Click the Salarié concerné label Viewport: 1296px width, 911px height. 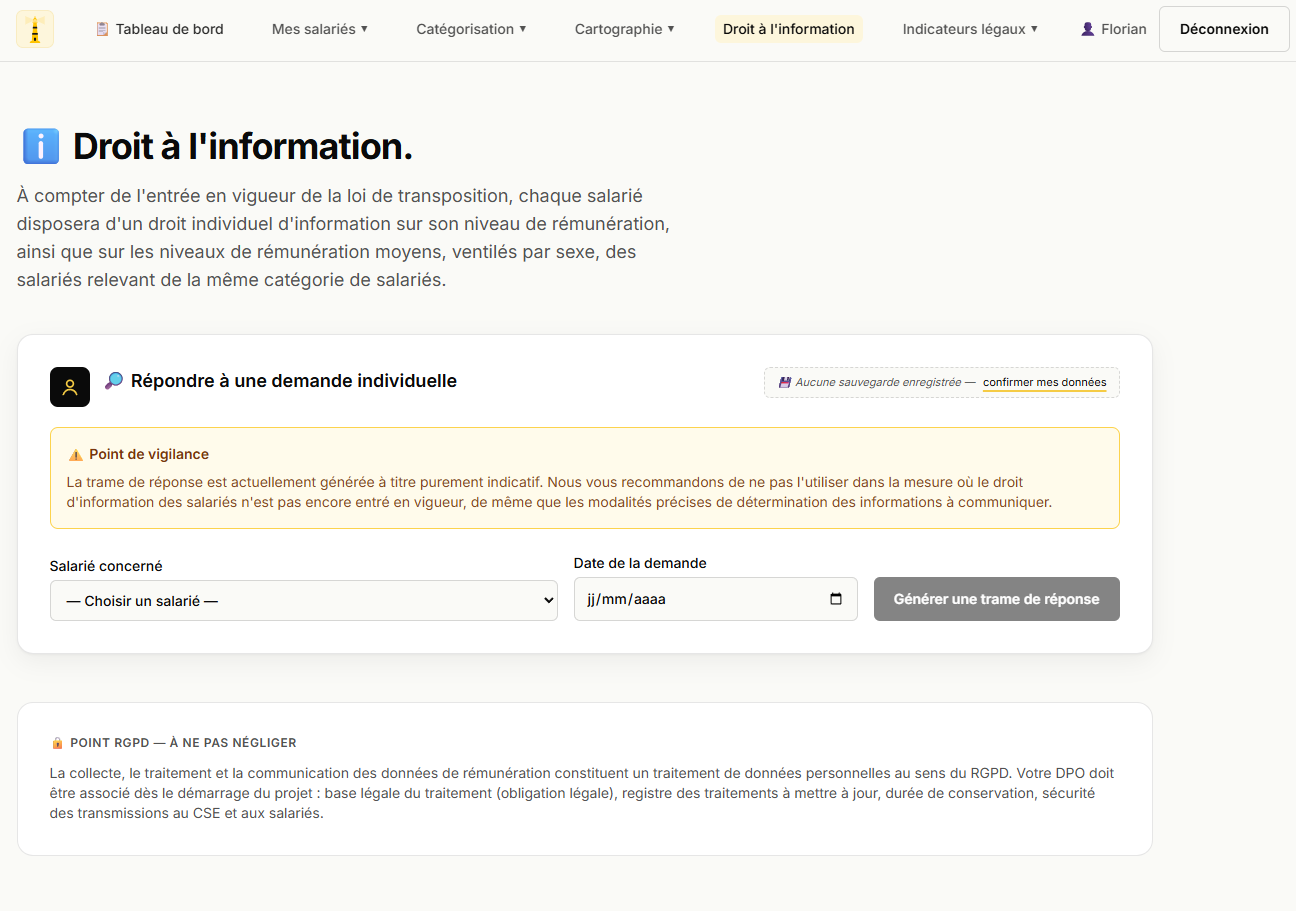106,566
